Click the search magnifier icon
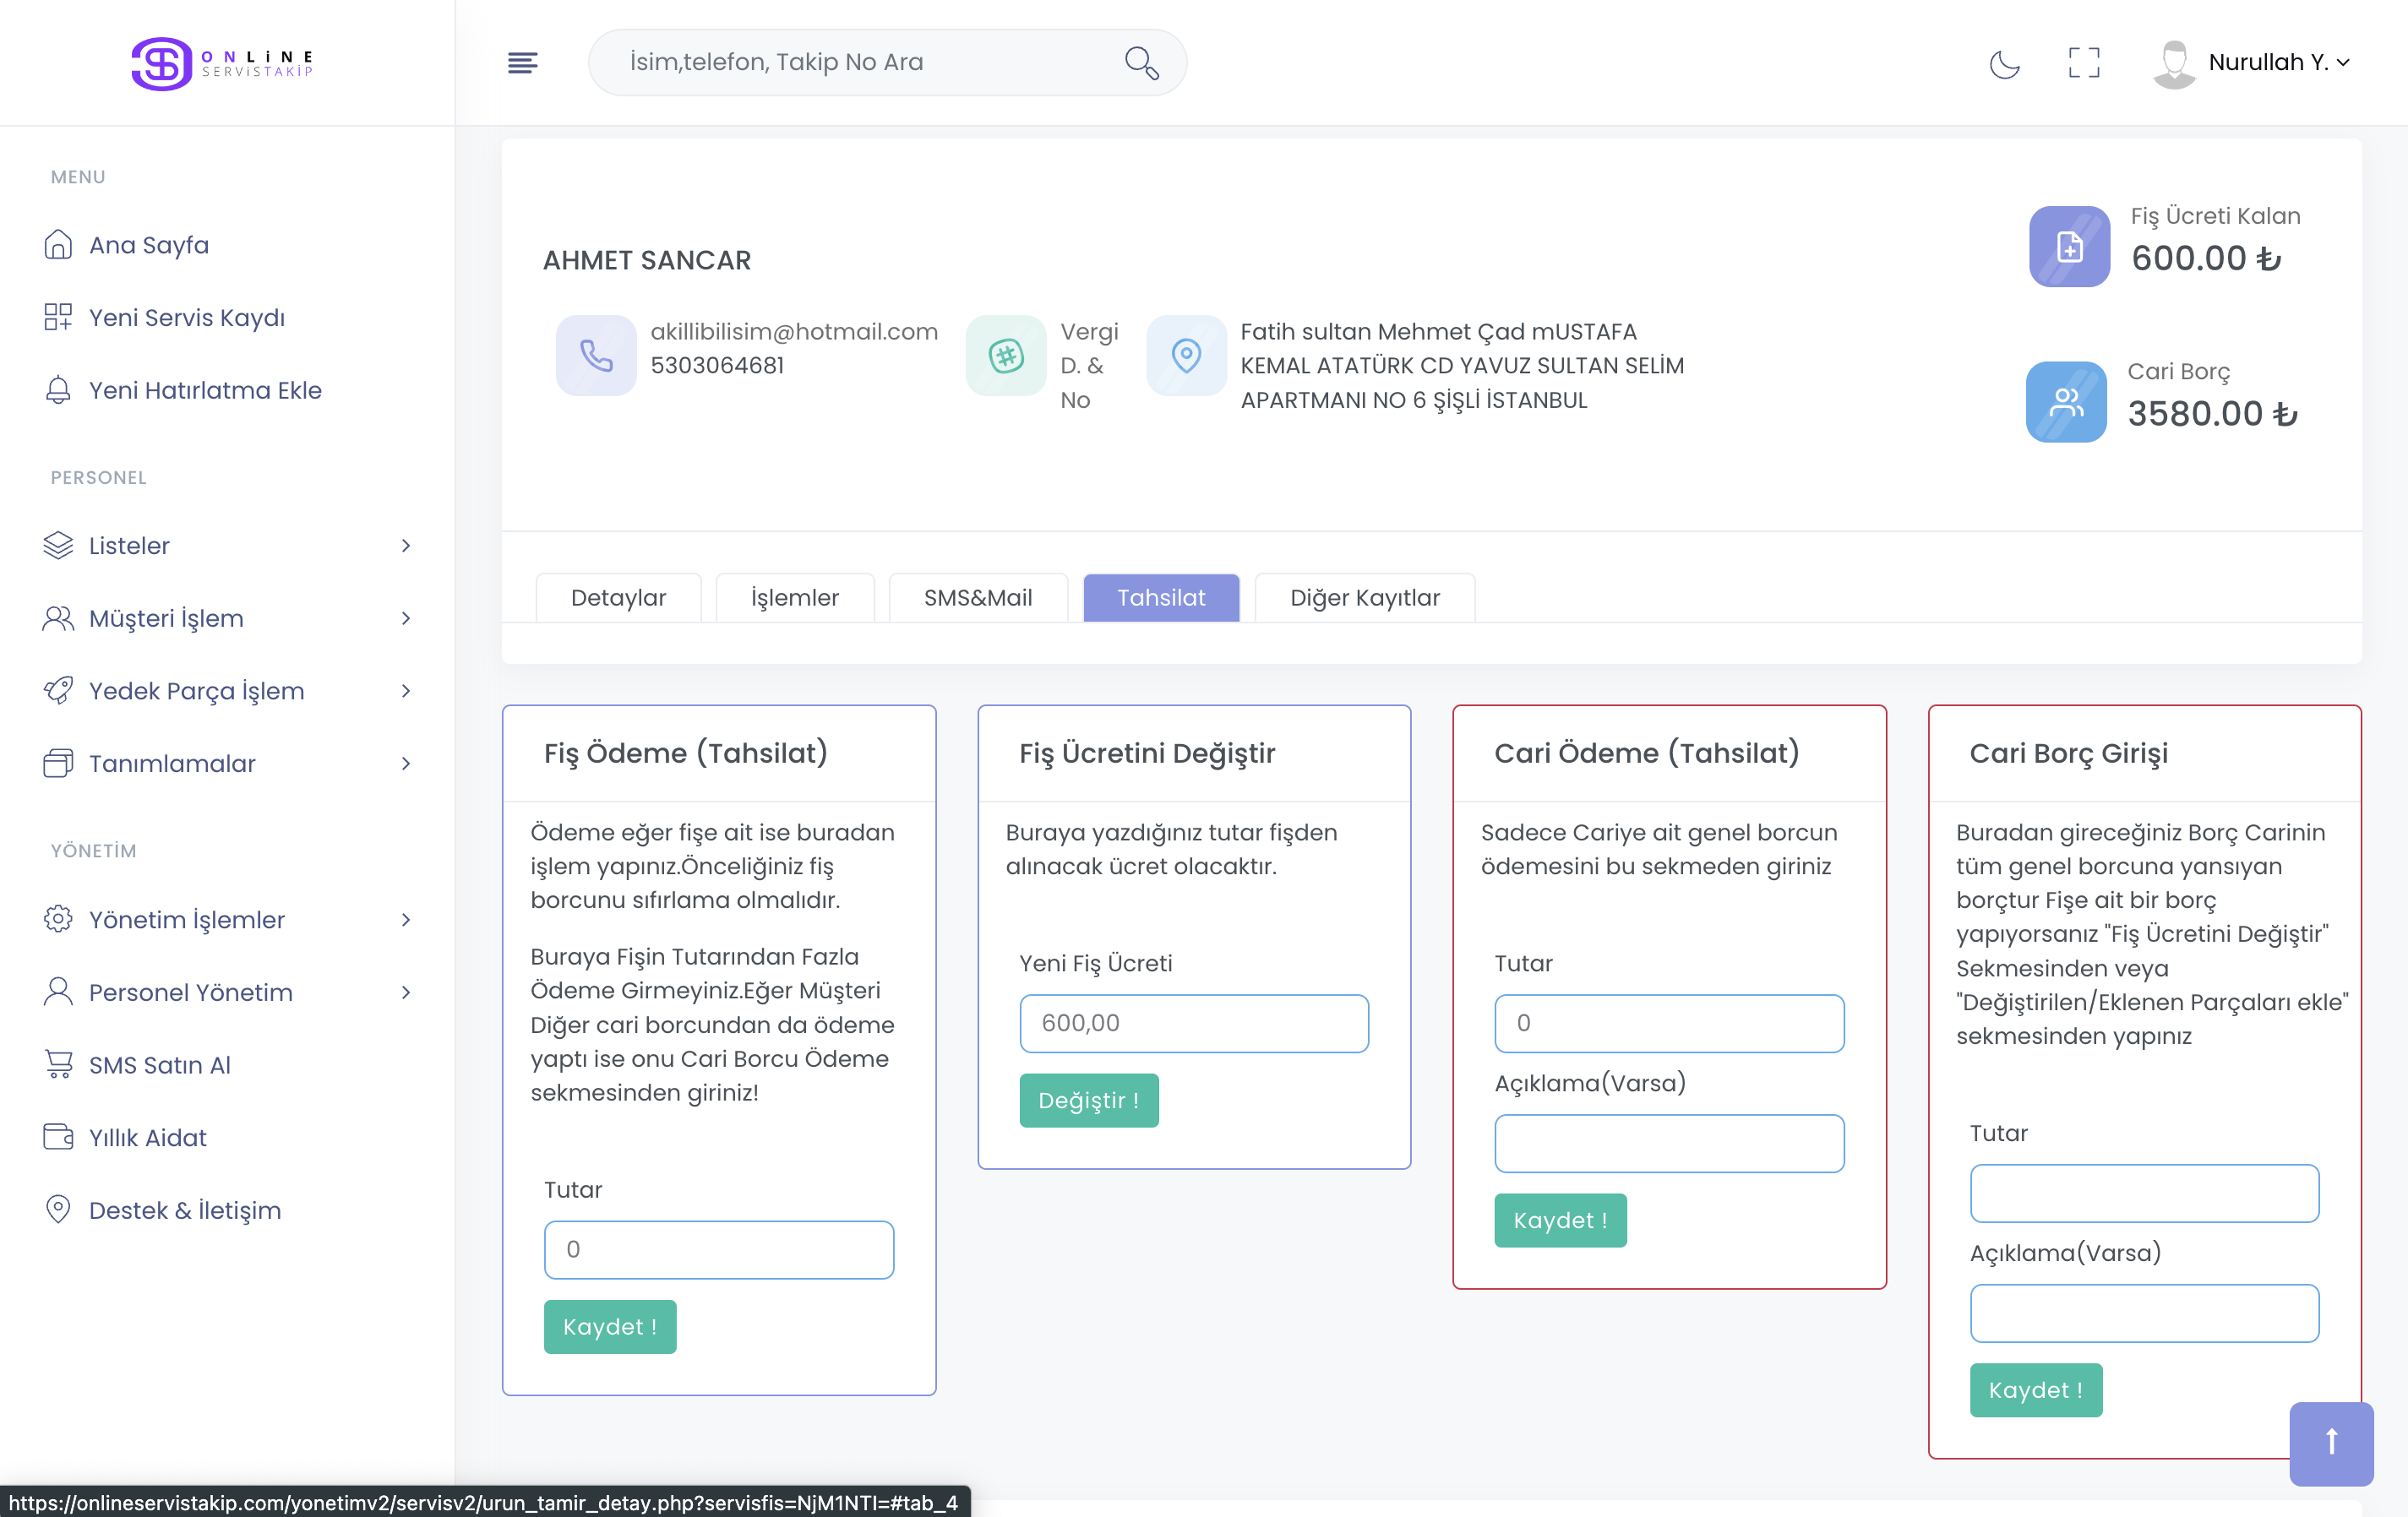 click(x=1141, y=63)
